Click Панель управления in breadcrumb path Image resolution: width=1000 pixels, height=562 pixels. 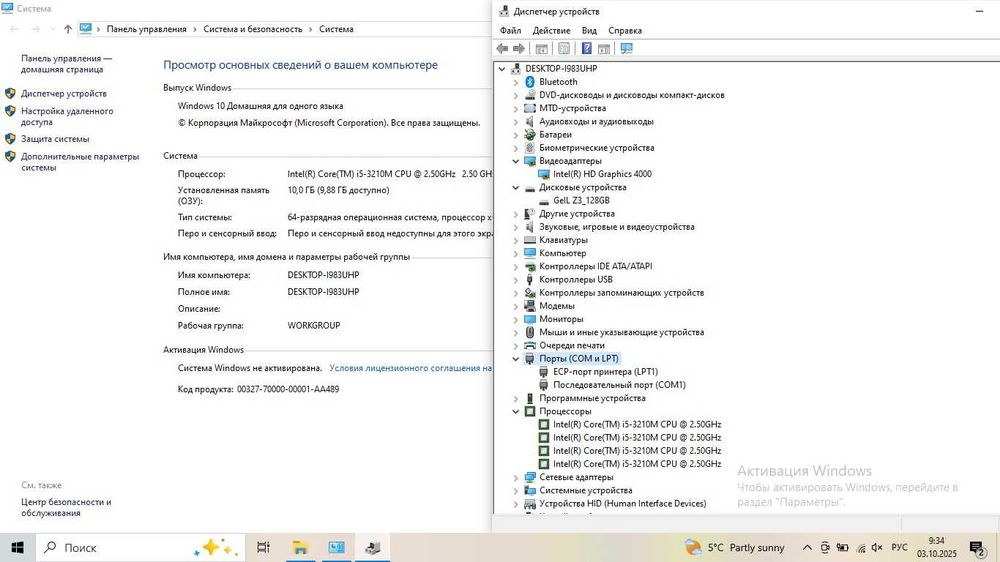pos(146,29)
